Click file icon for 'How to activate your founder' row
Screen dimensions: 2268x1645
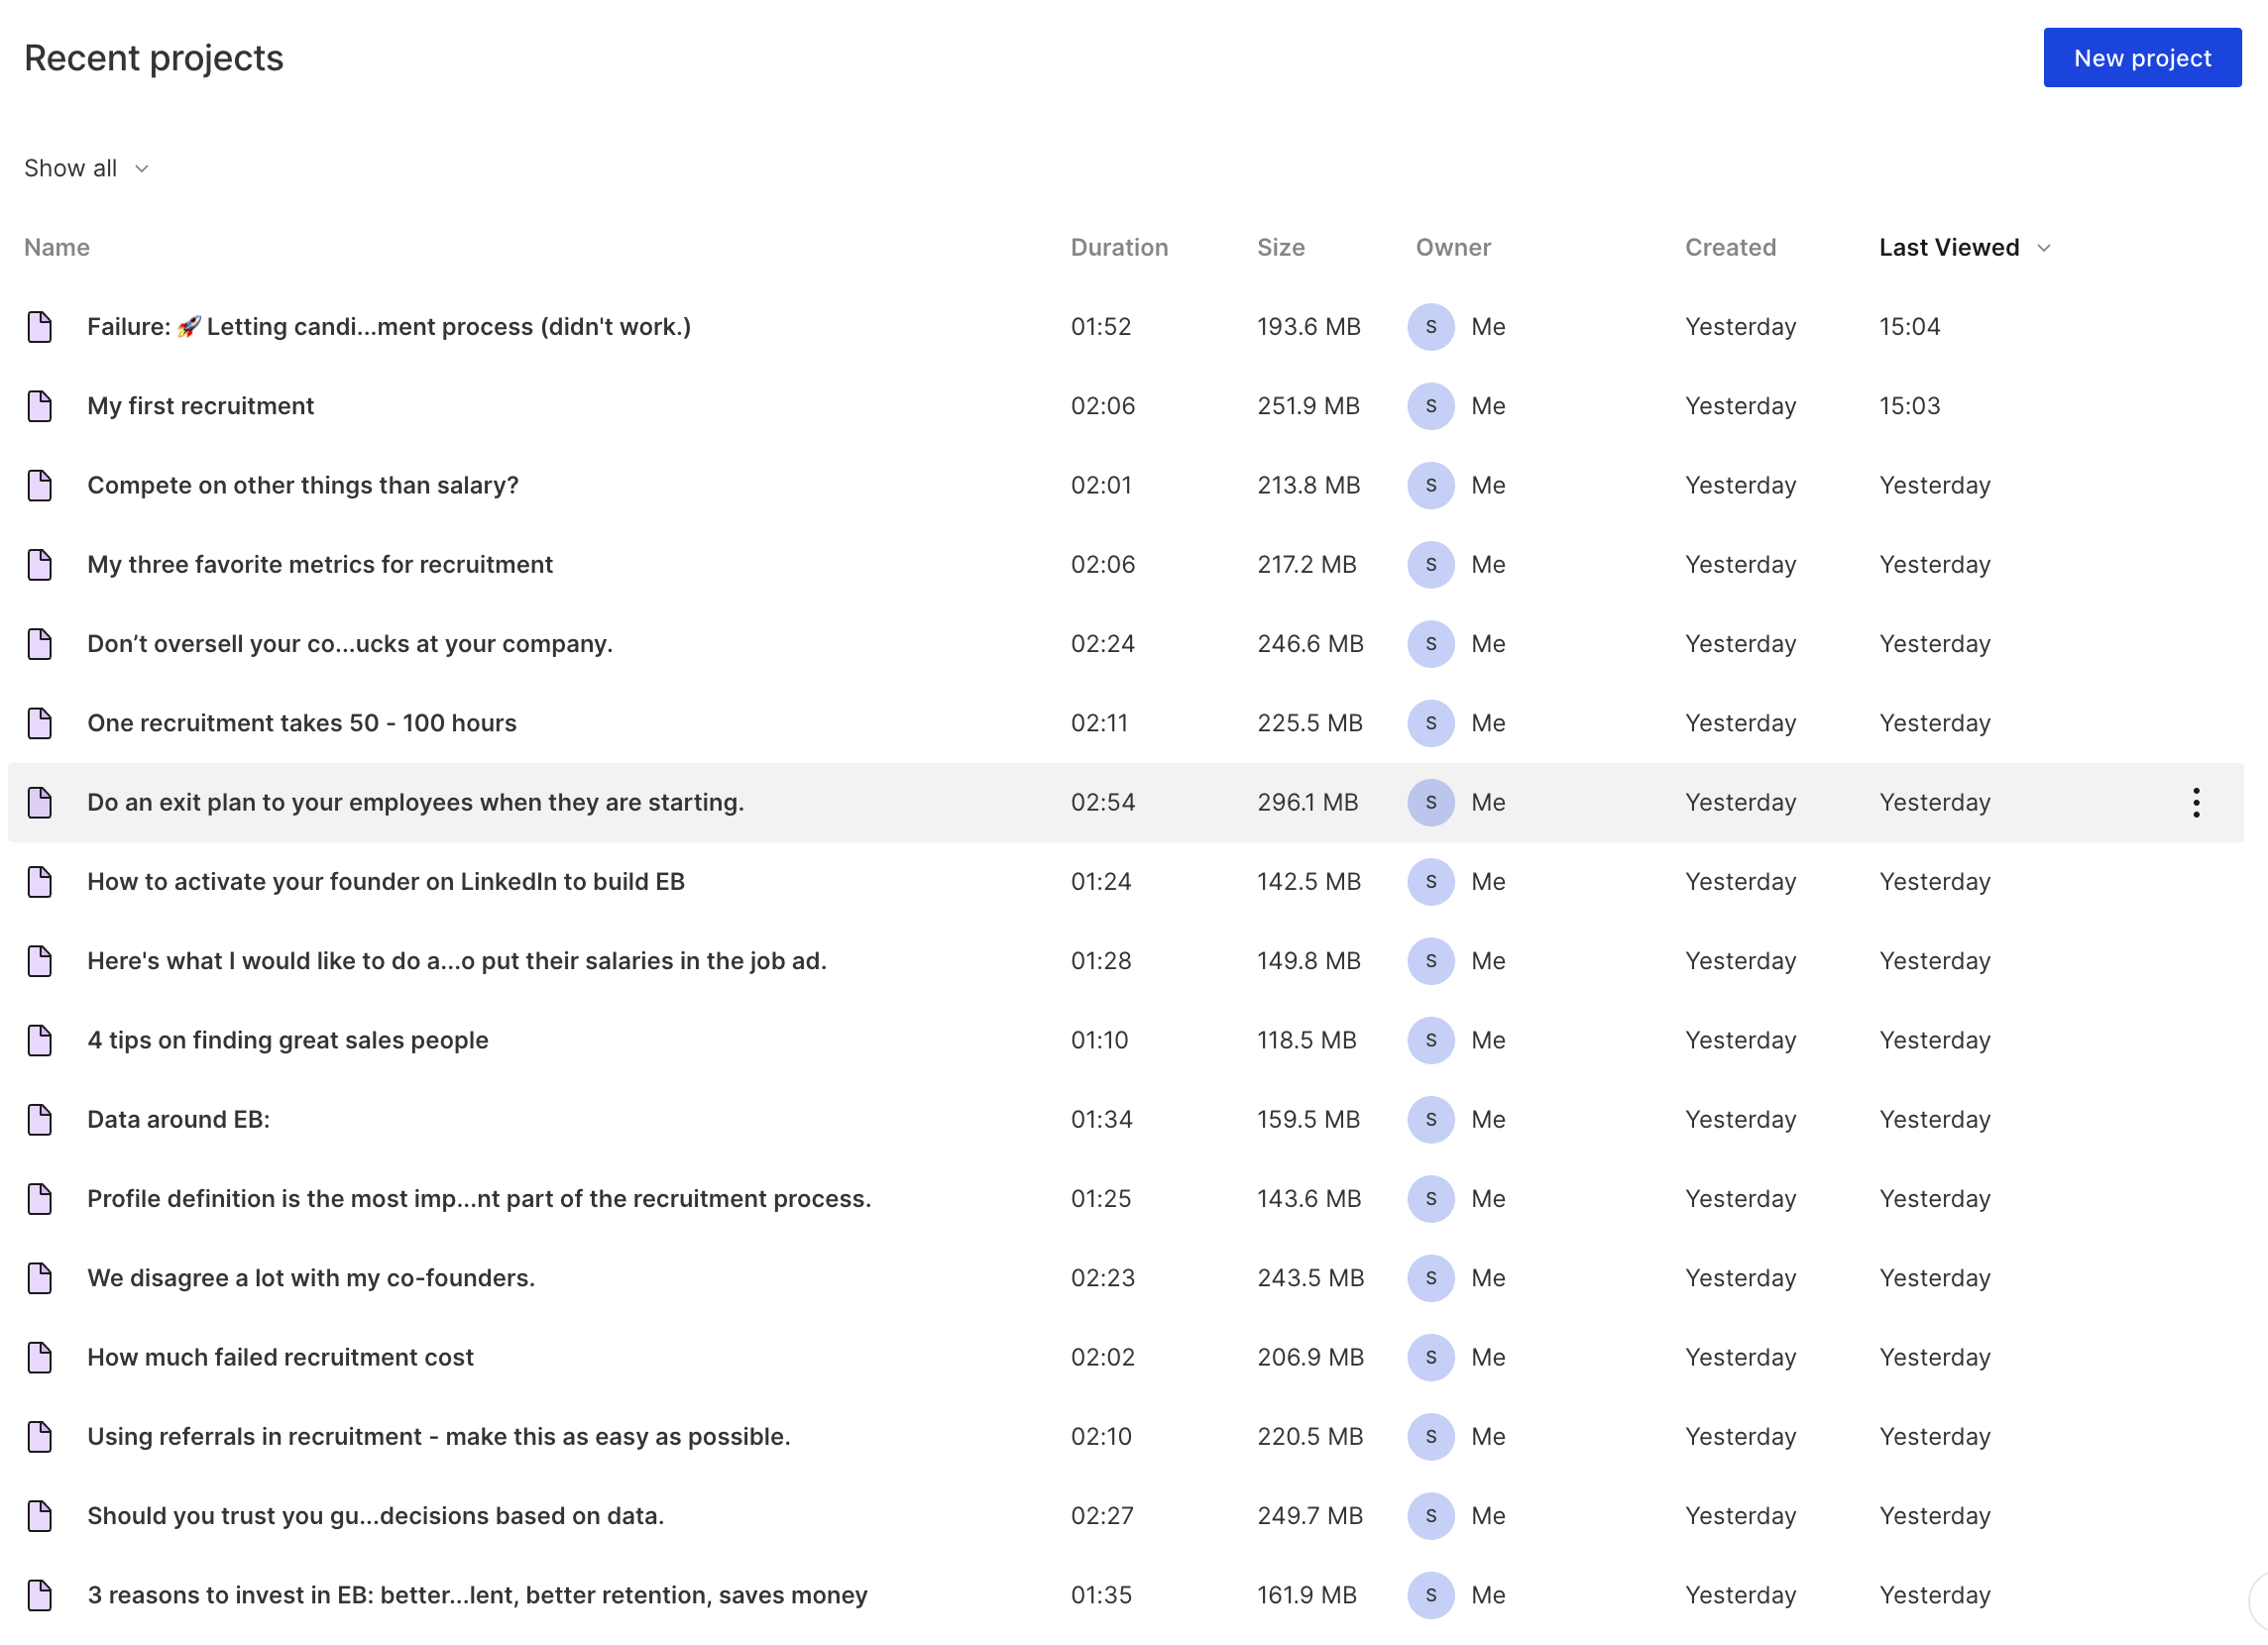click(x=40, y=882)
